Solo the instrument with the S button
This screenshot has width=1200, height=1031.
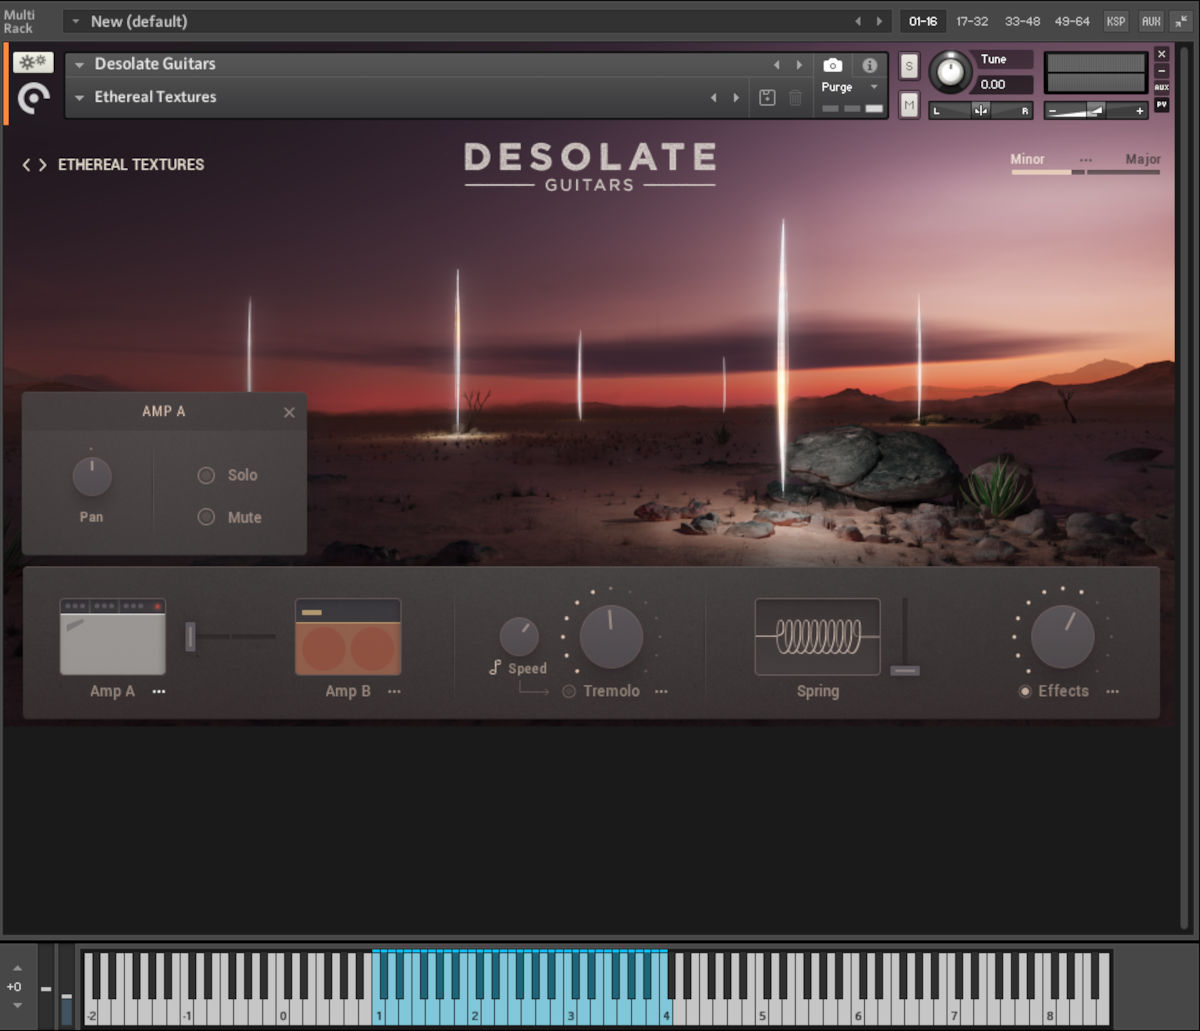(909, 66)
